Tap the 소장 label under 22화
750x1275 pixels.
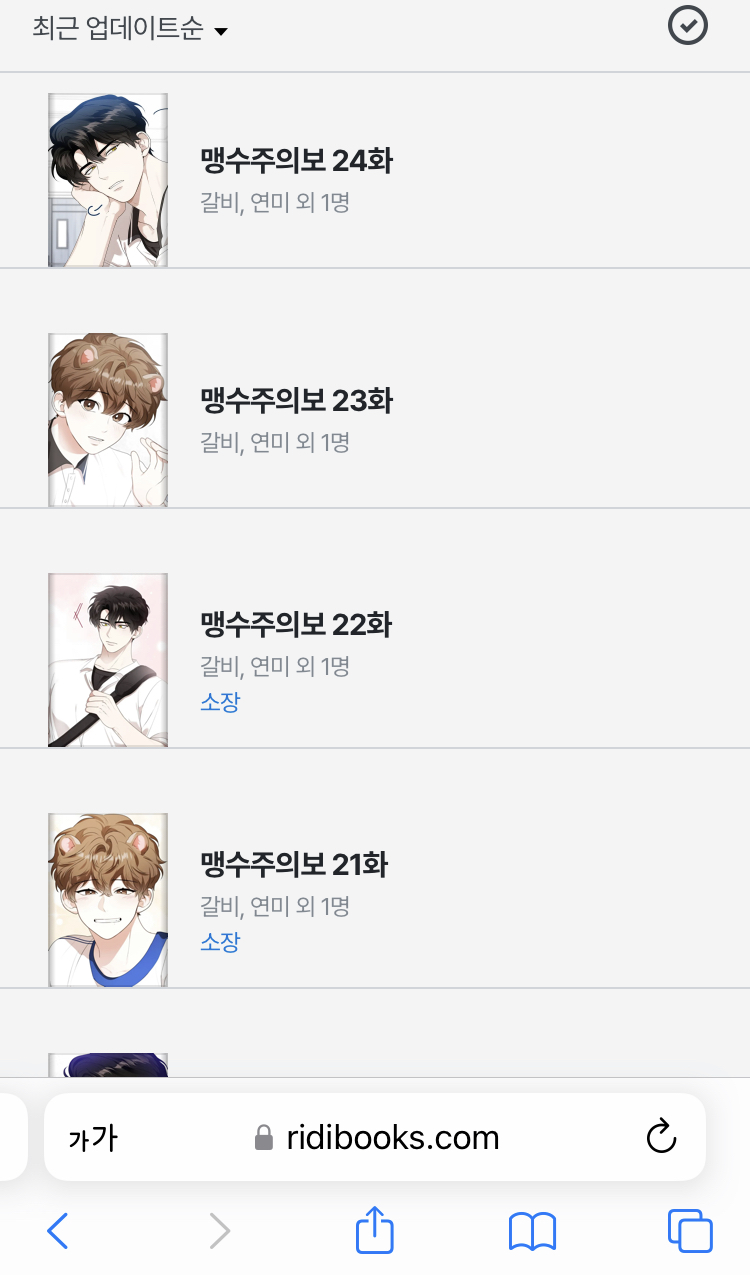[220, 701]
